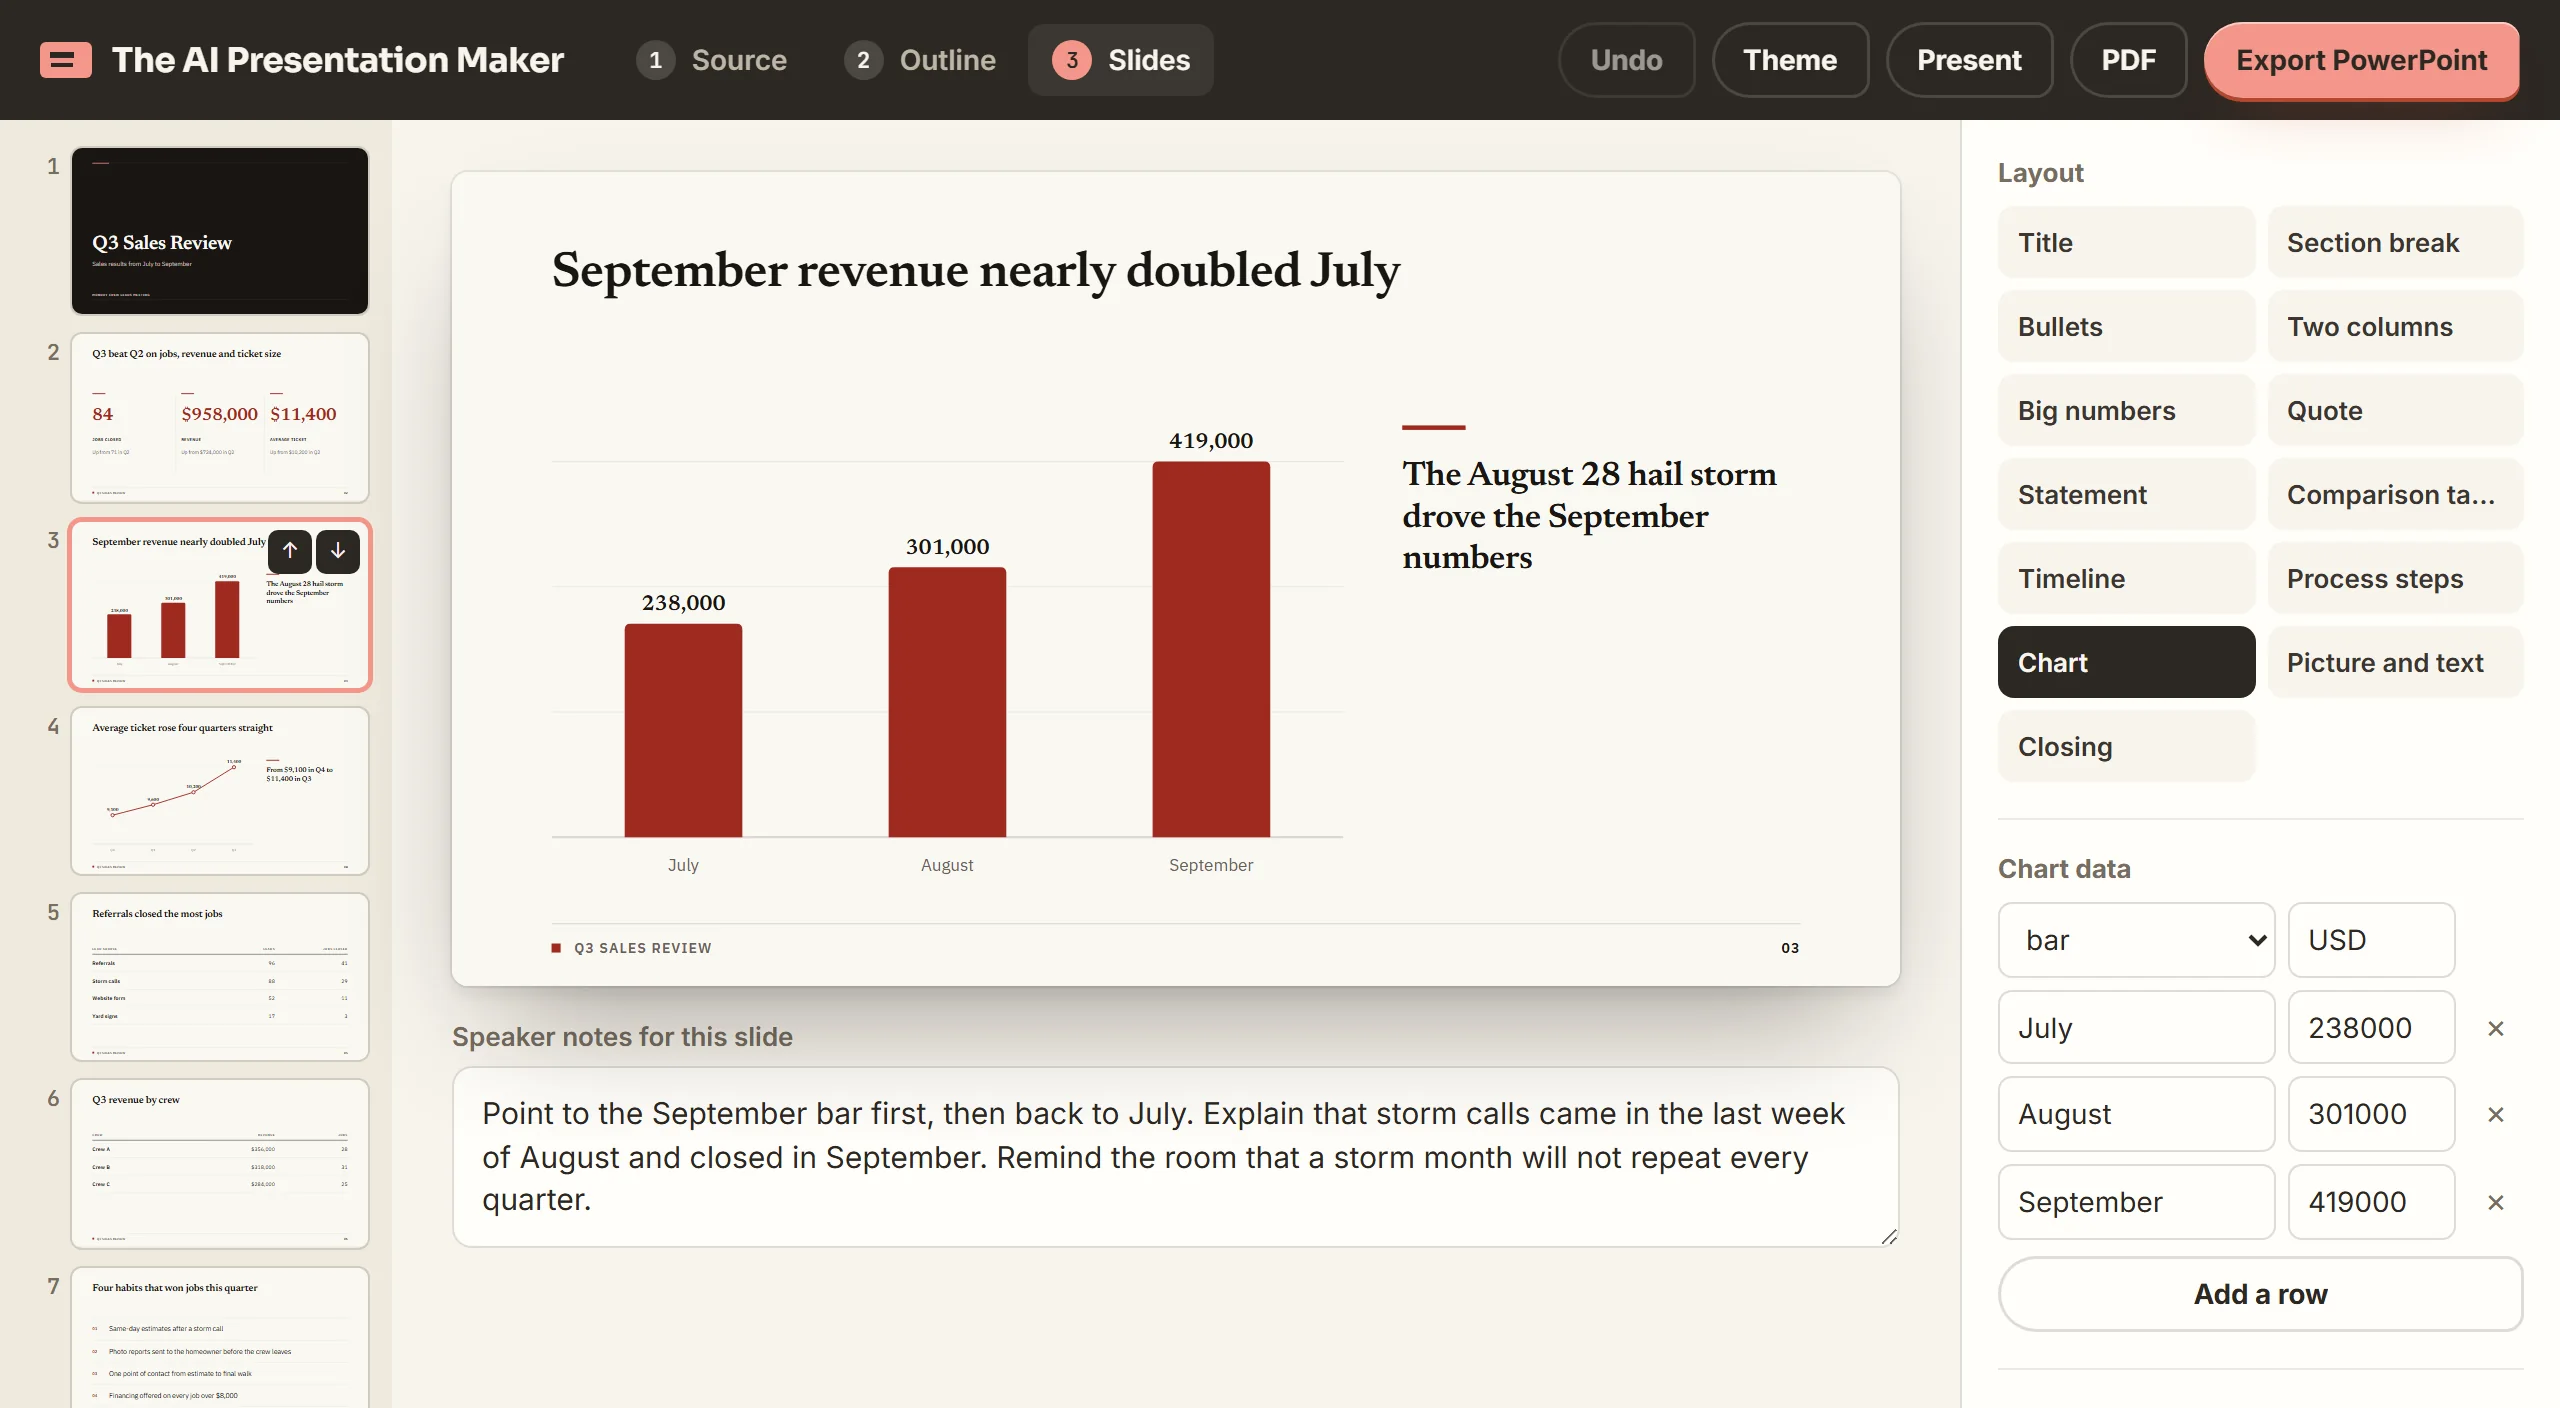Remove the July chart row
The image size is (2560, 1408).
(2496, 1028)
